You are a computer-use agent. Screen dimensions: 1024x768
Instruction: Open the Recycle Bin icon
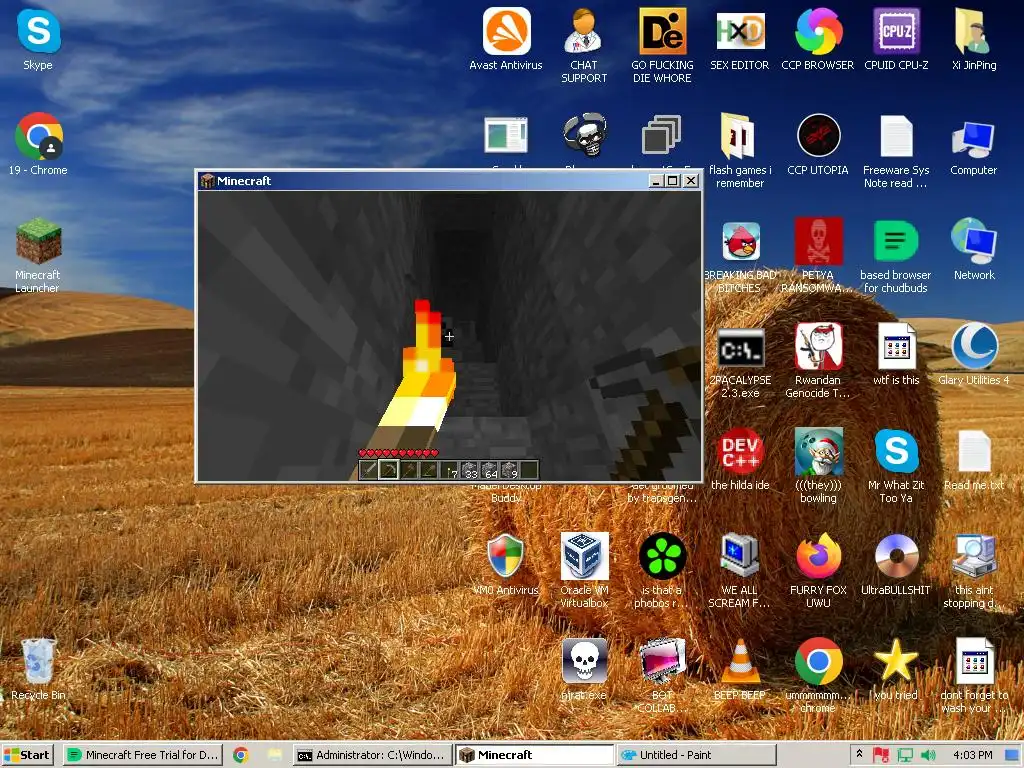(38, 669)
